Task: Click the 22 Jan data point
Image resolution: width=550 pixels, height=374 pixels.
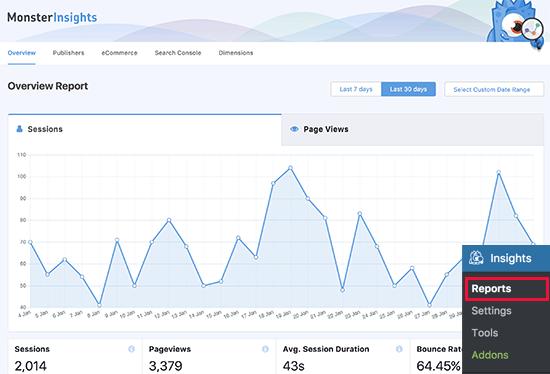Action: (x=342, y=290)
